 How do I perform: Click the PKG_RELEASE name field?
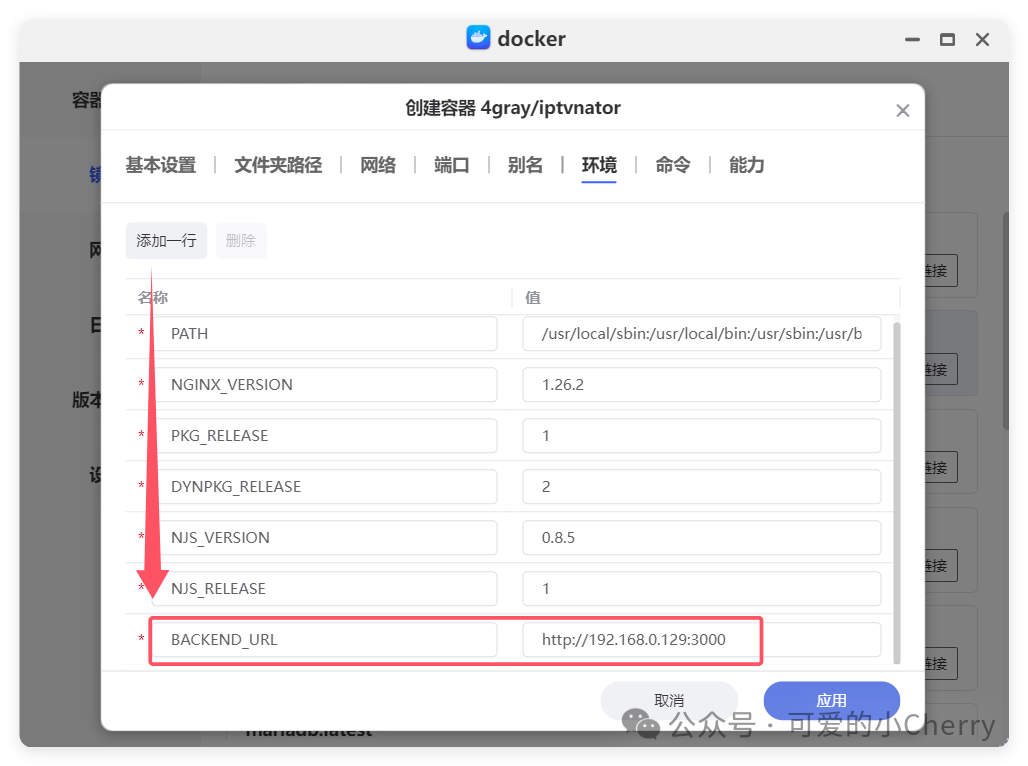click(x=325, y=436)
